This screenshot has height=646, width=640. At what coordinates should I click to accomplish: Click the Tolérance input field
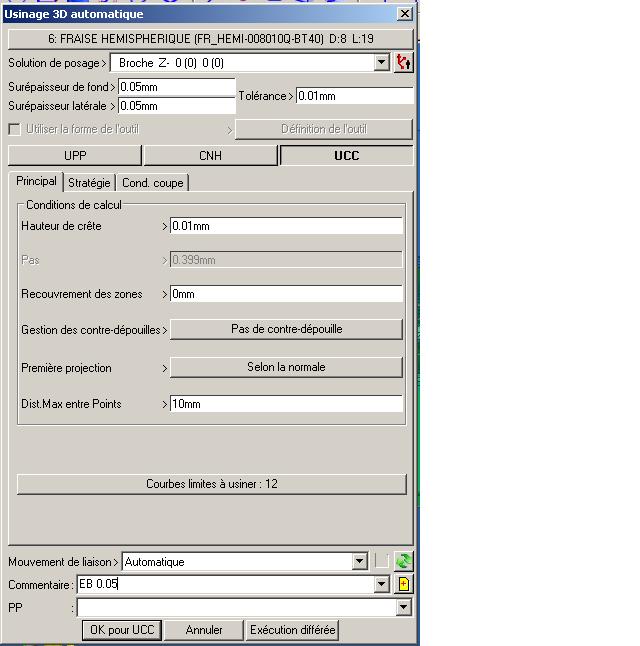pos(354,96)
